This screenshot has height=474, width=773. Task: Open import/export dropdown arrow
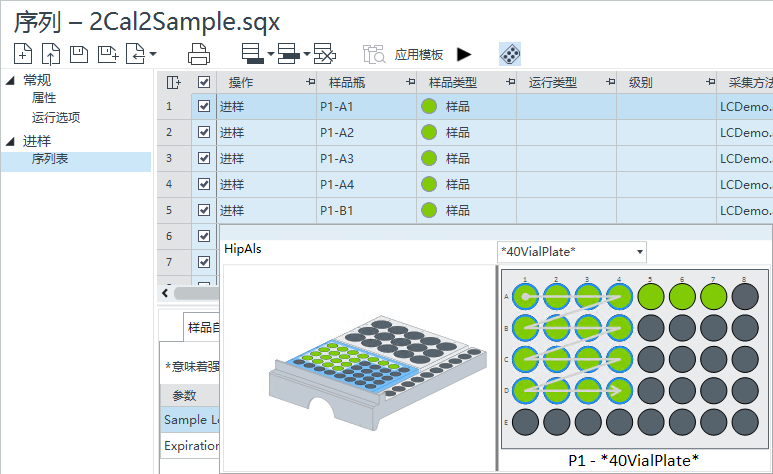(153, 54)
